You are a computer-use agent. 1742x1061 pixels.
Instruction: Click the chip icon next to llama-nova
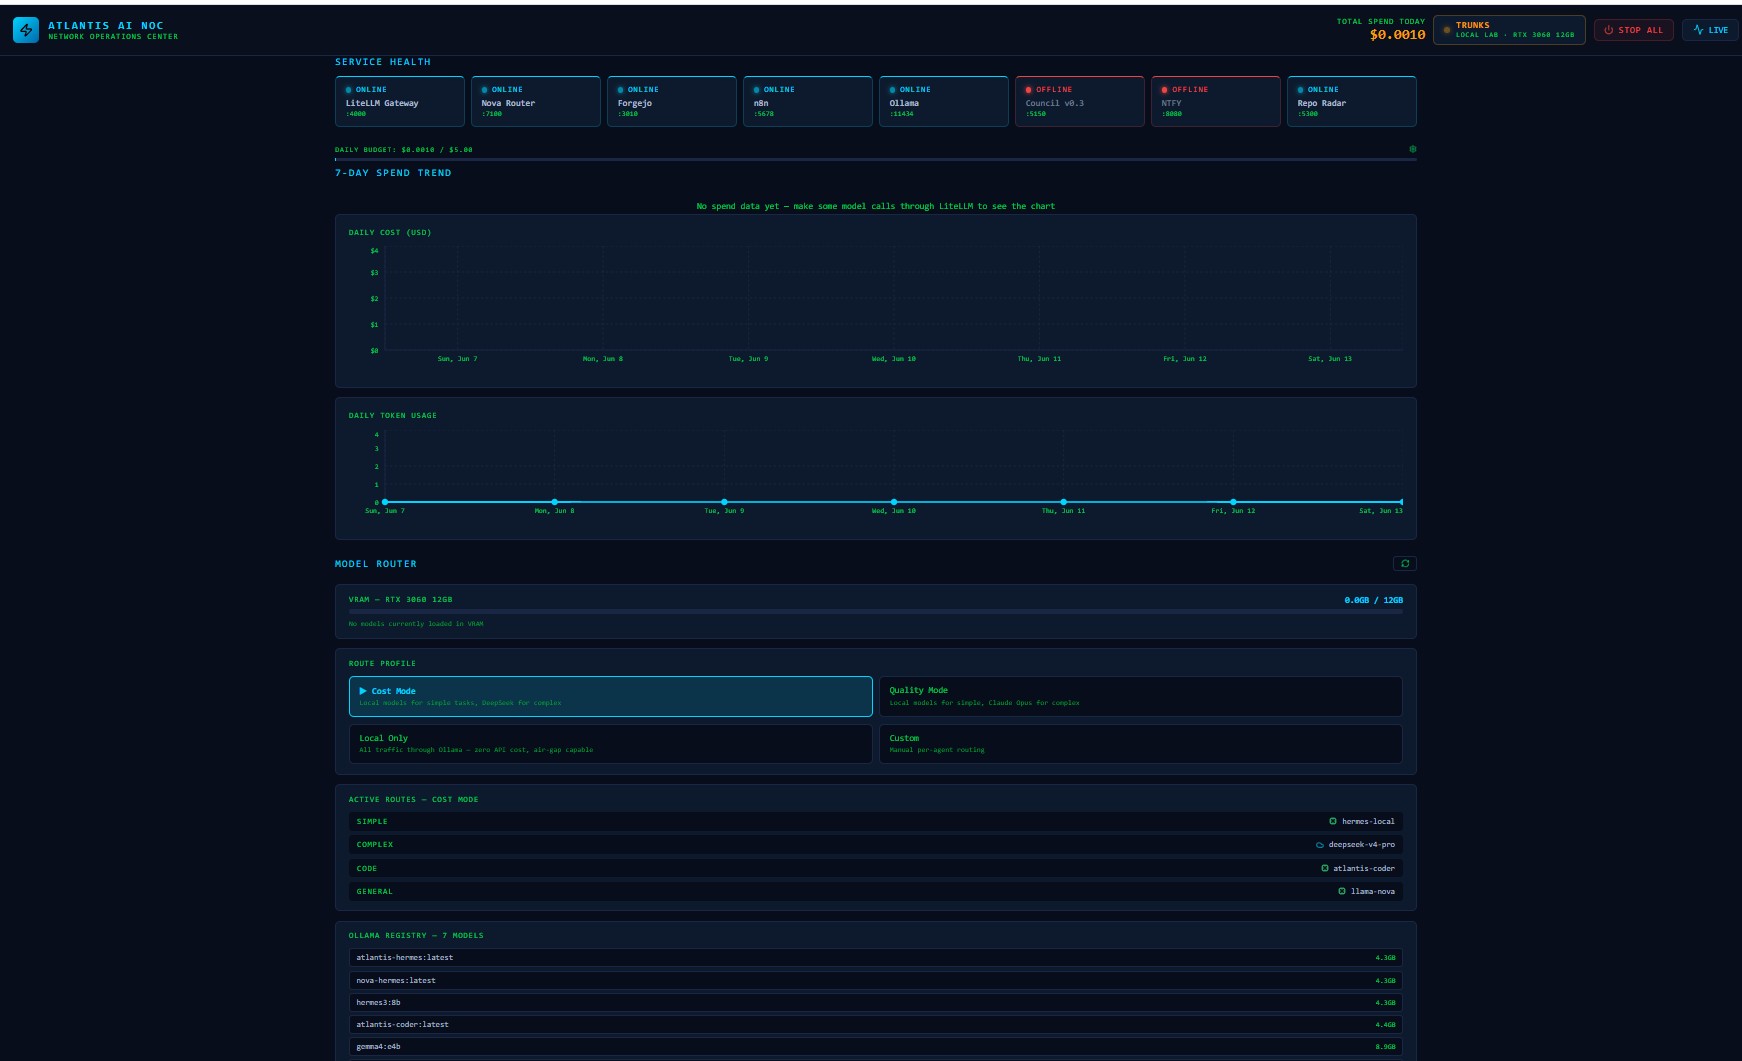tap(1342, 891)
